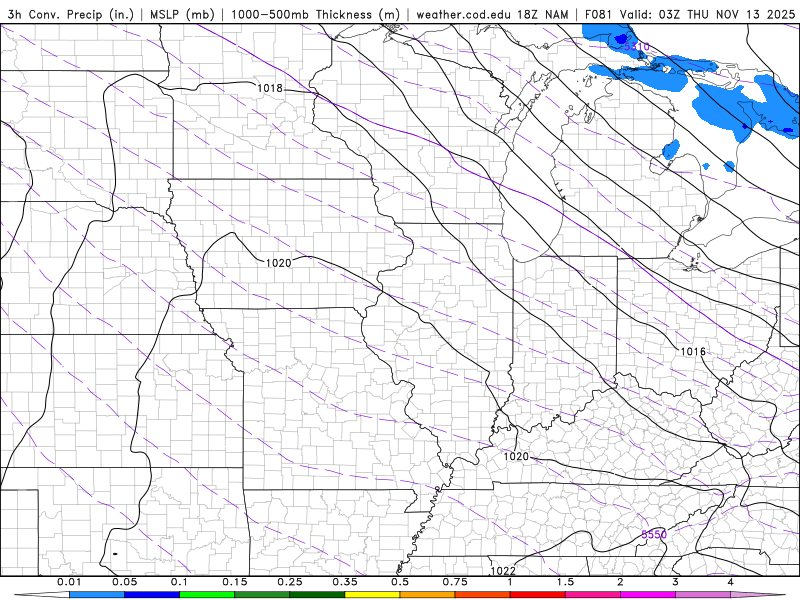Select the red 1–1.5 color swatch

538,595
